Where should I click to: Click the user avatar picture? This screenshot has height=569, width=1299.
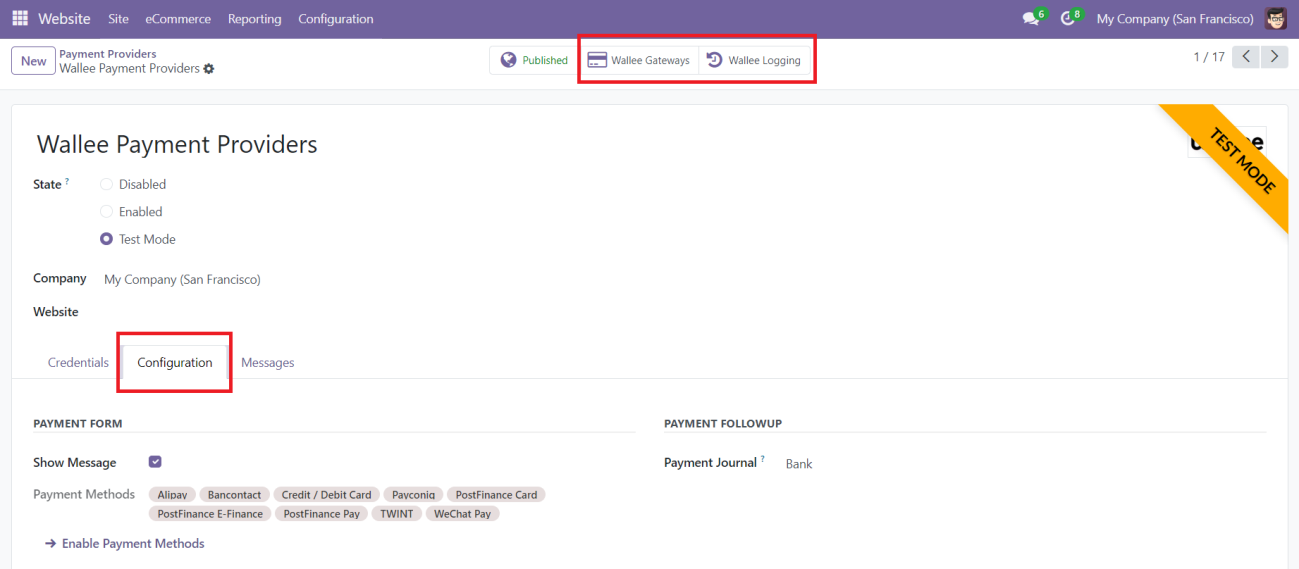pyautogui.click(x=1275, y=19)
